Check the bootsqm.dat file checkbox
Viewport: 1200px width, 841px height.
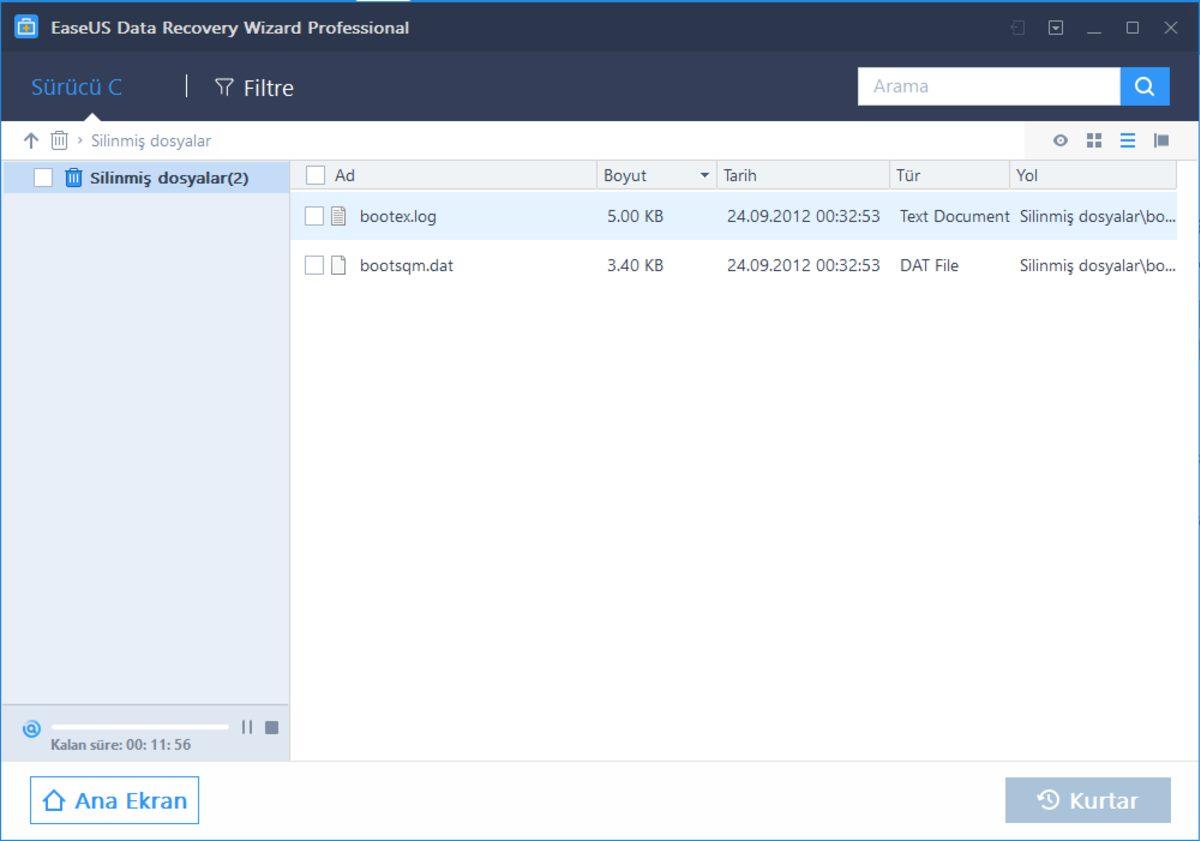click(315, 265)
